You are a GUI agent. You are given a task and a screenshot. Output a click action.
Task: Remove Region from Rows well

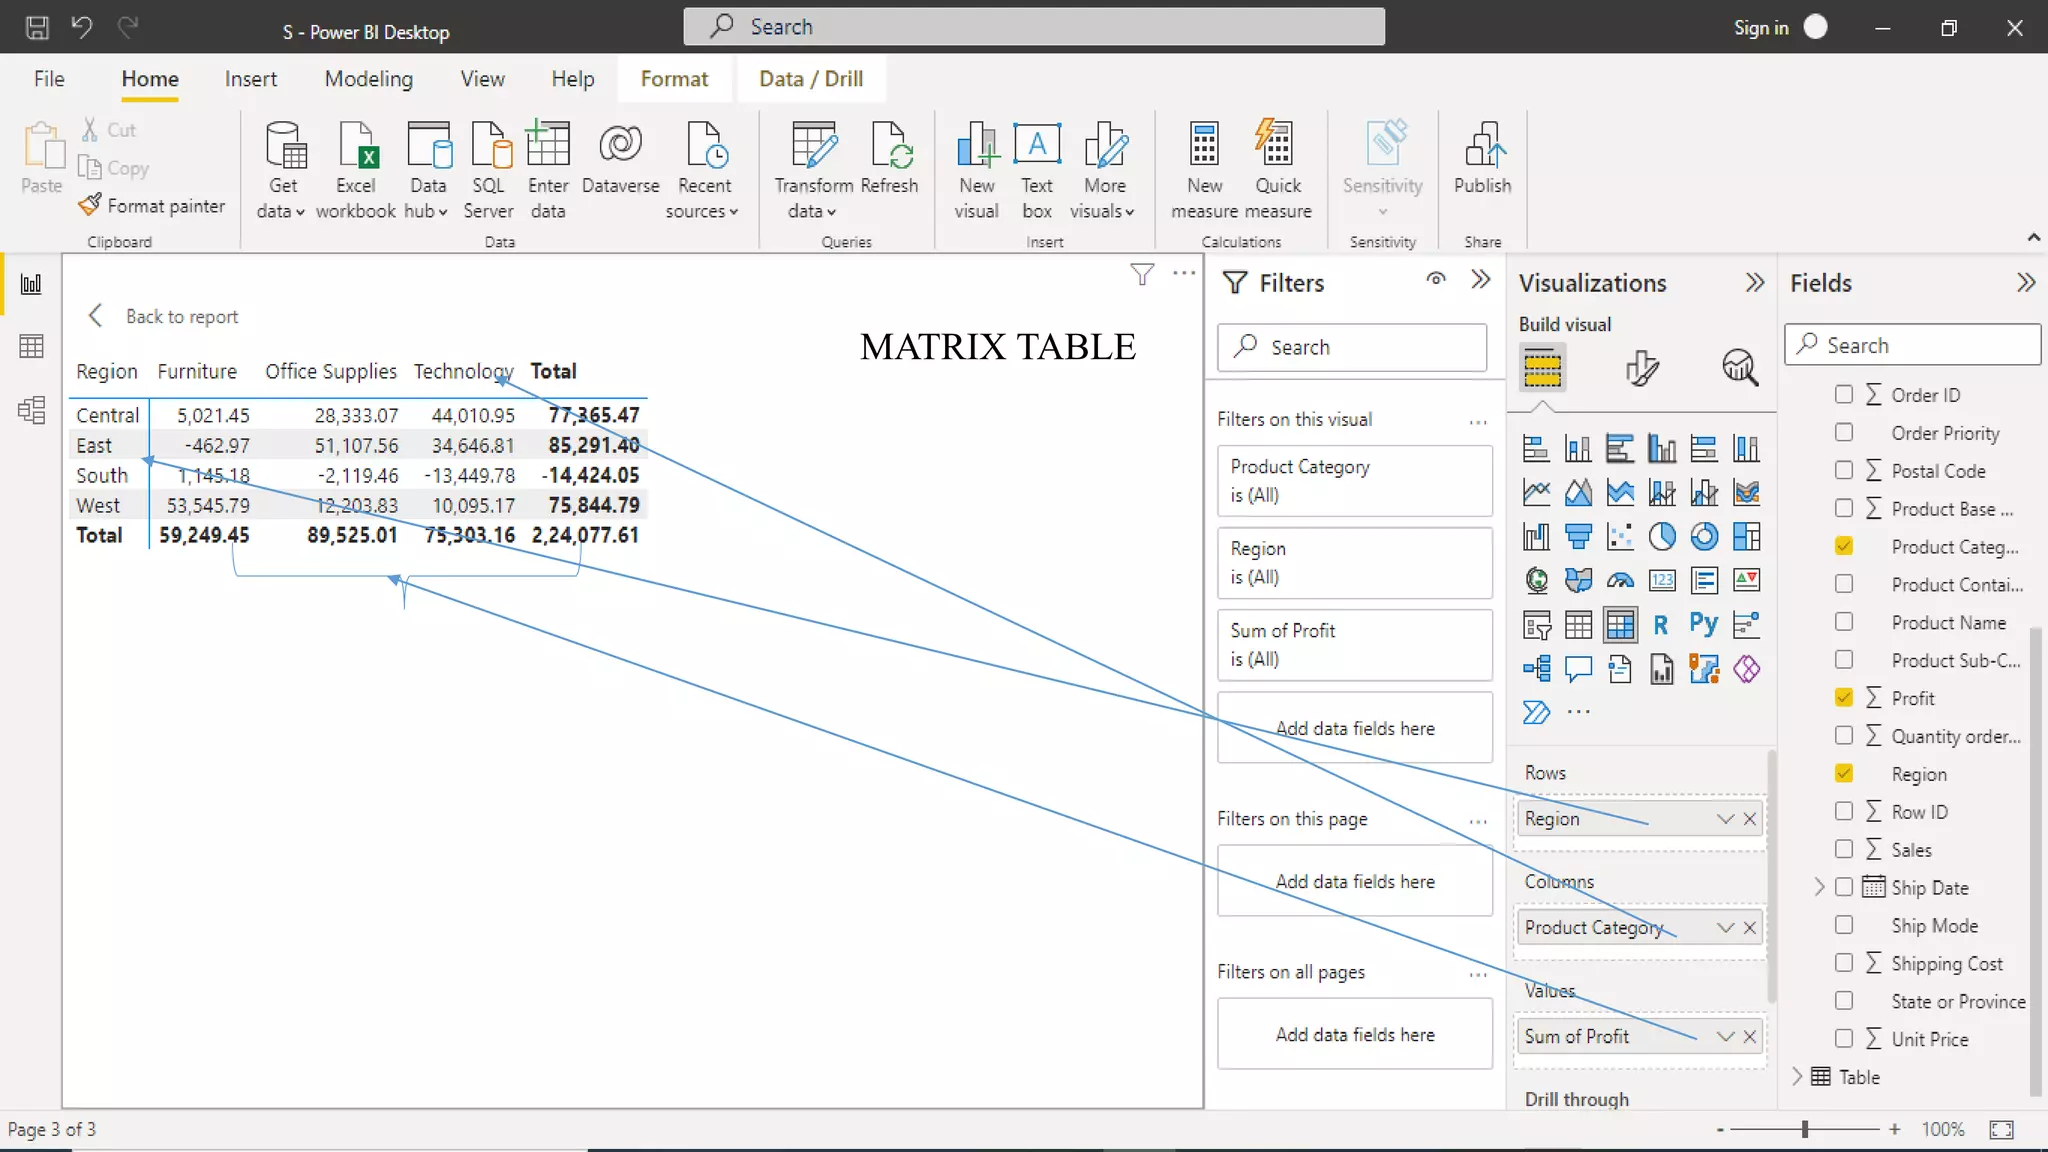1749,819
